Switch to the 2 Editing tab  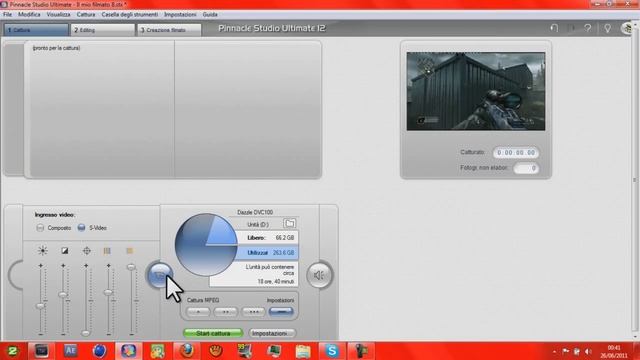[x=102, y=30]
